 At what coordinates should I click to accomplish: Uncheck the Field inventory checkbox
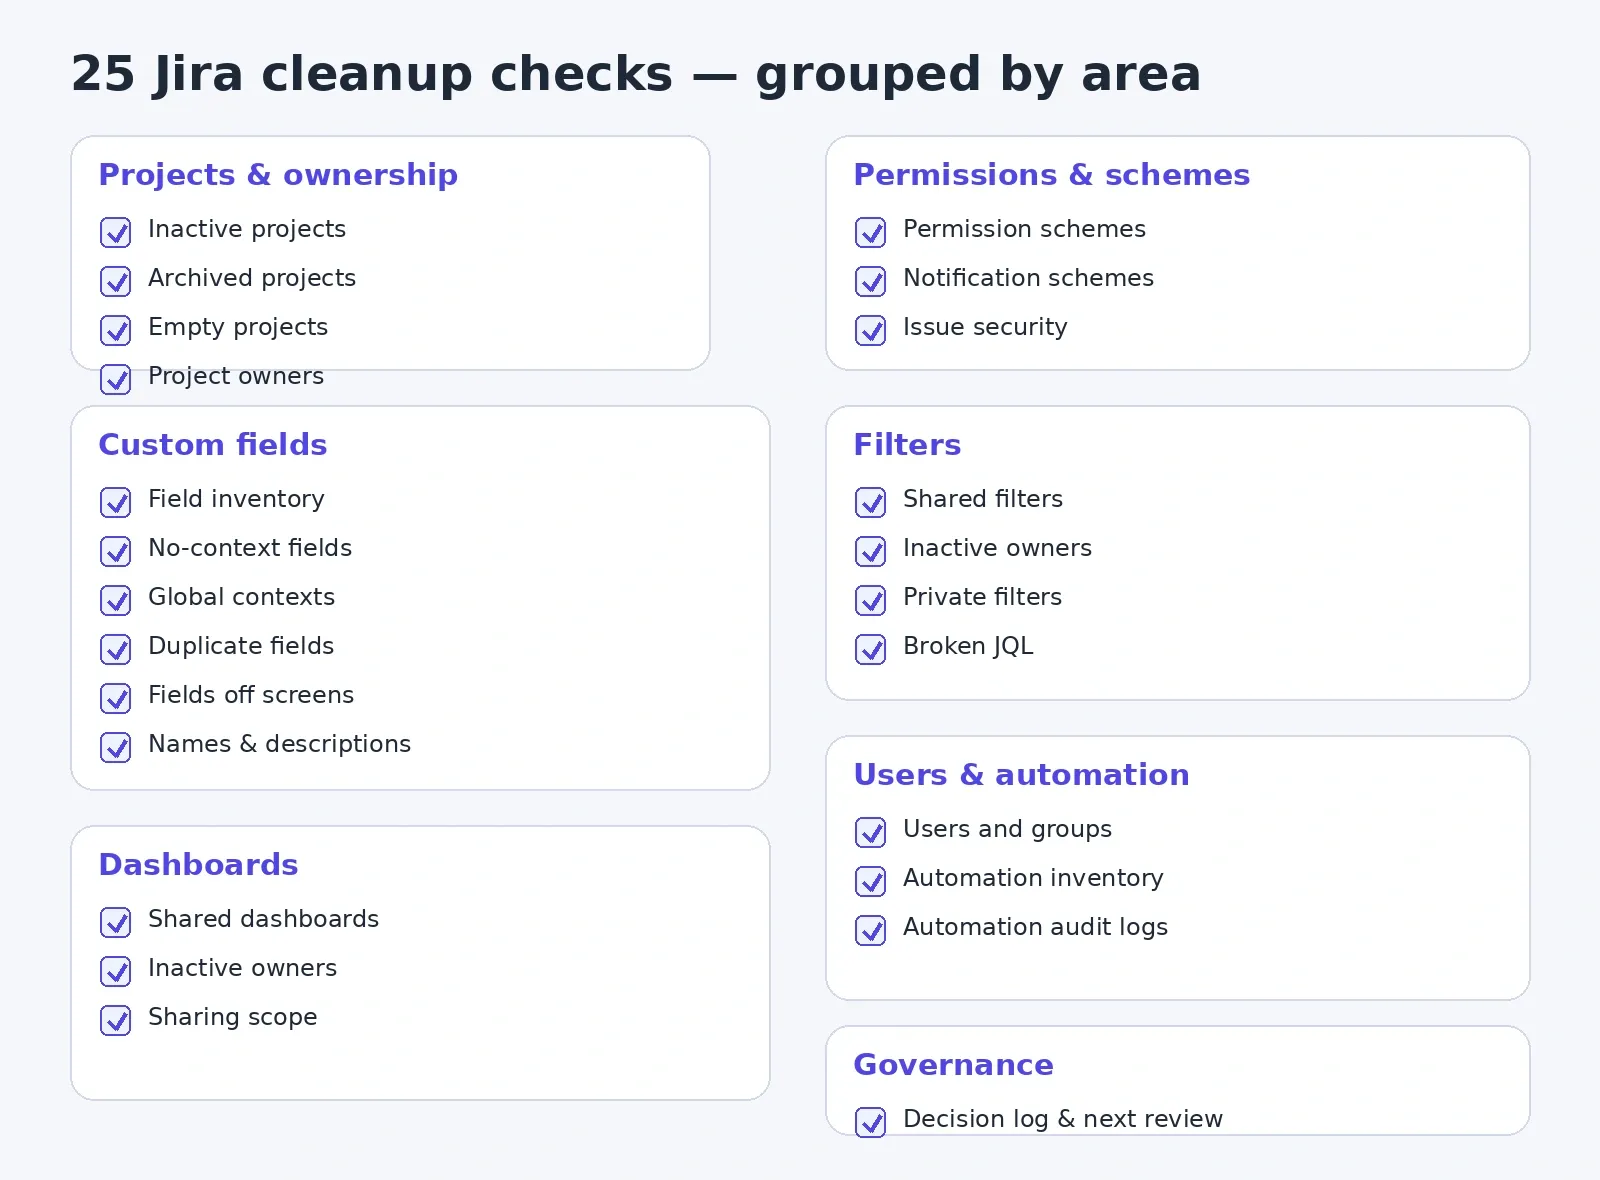[116, 502]
